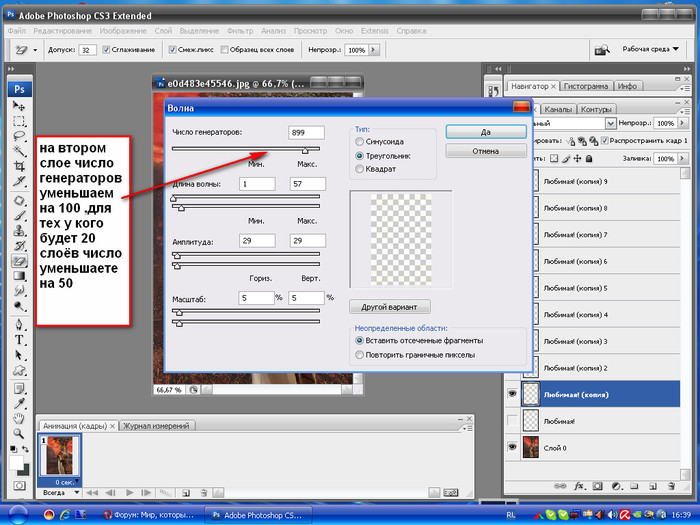Click the Отмена button
This screenshot has width=700, height=525.
486,151
